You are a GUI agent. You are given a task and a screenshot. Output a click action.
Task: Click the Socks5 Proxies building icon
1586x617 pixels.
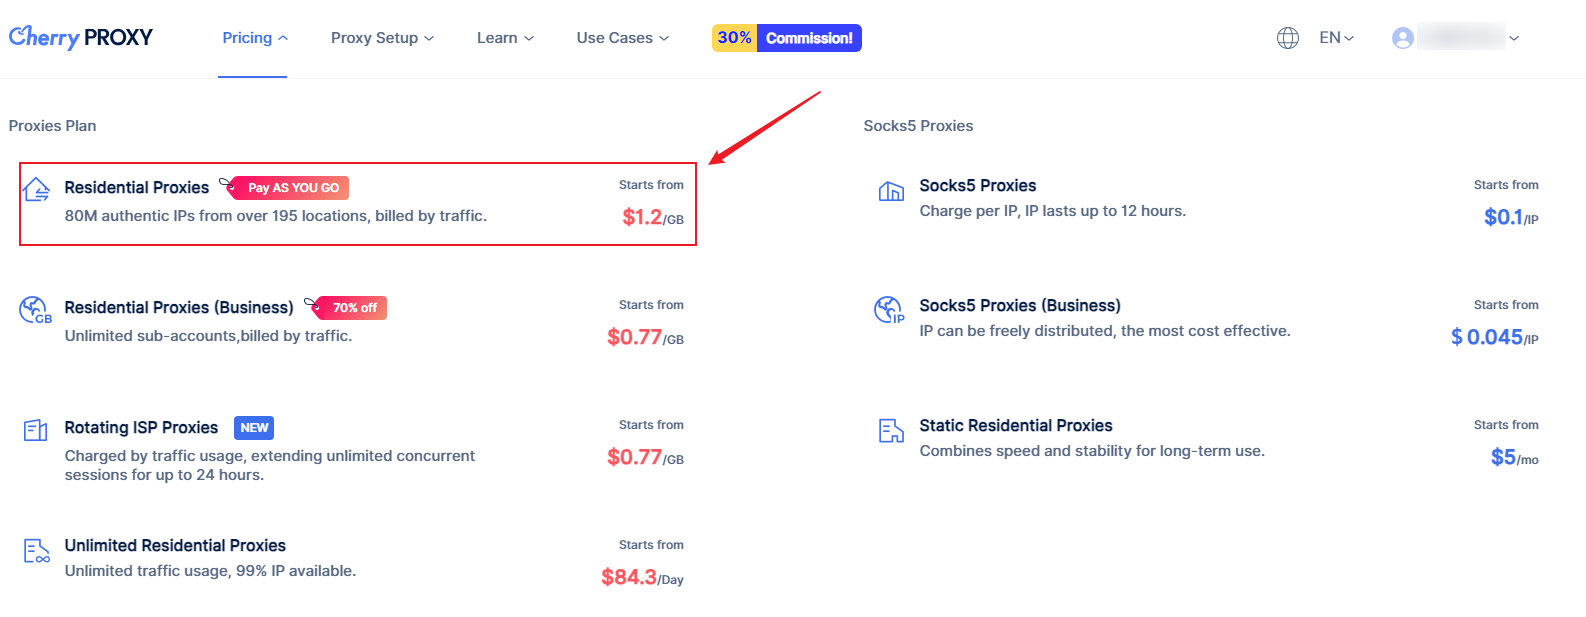[891, 191]
